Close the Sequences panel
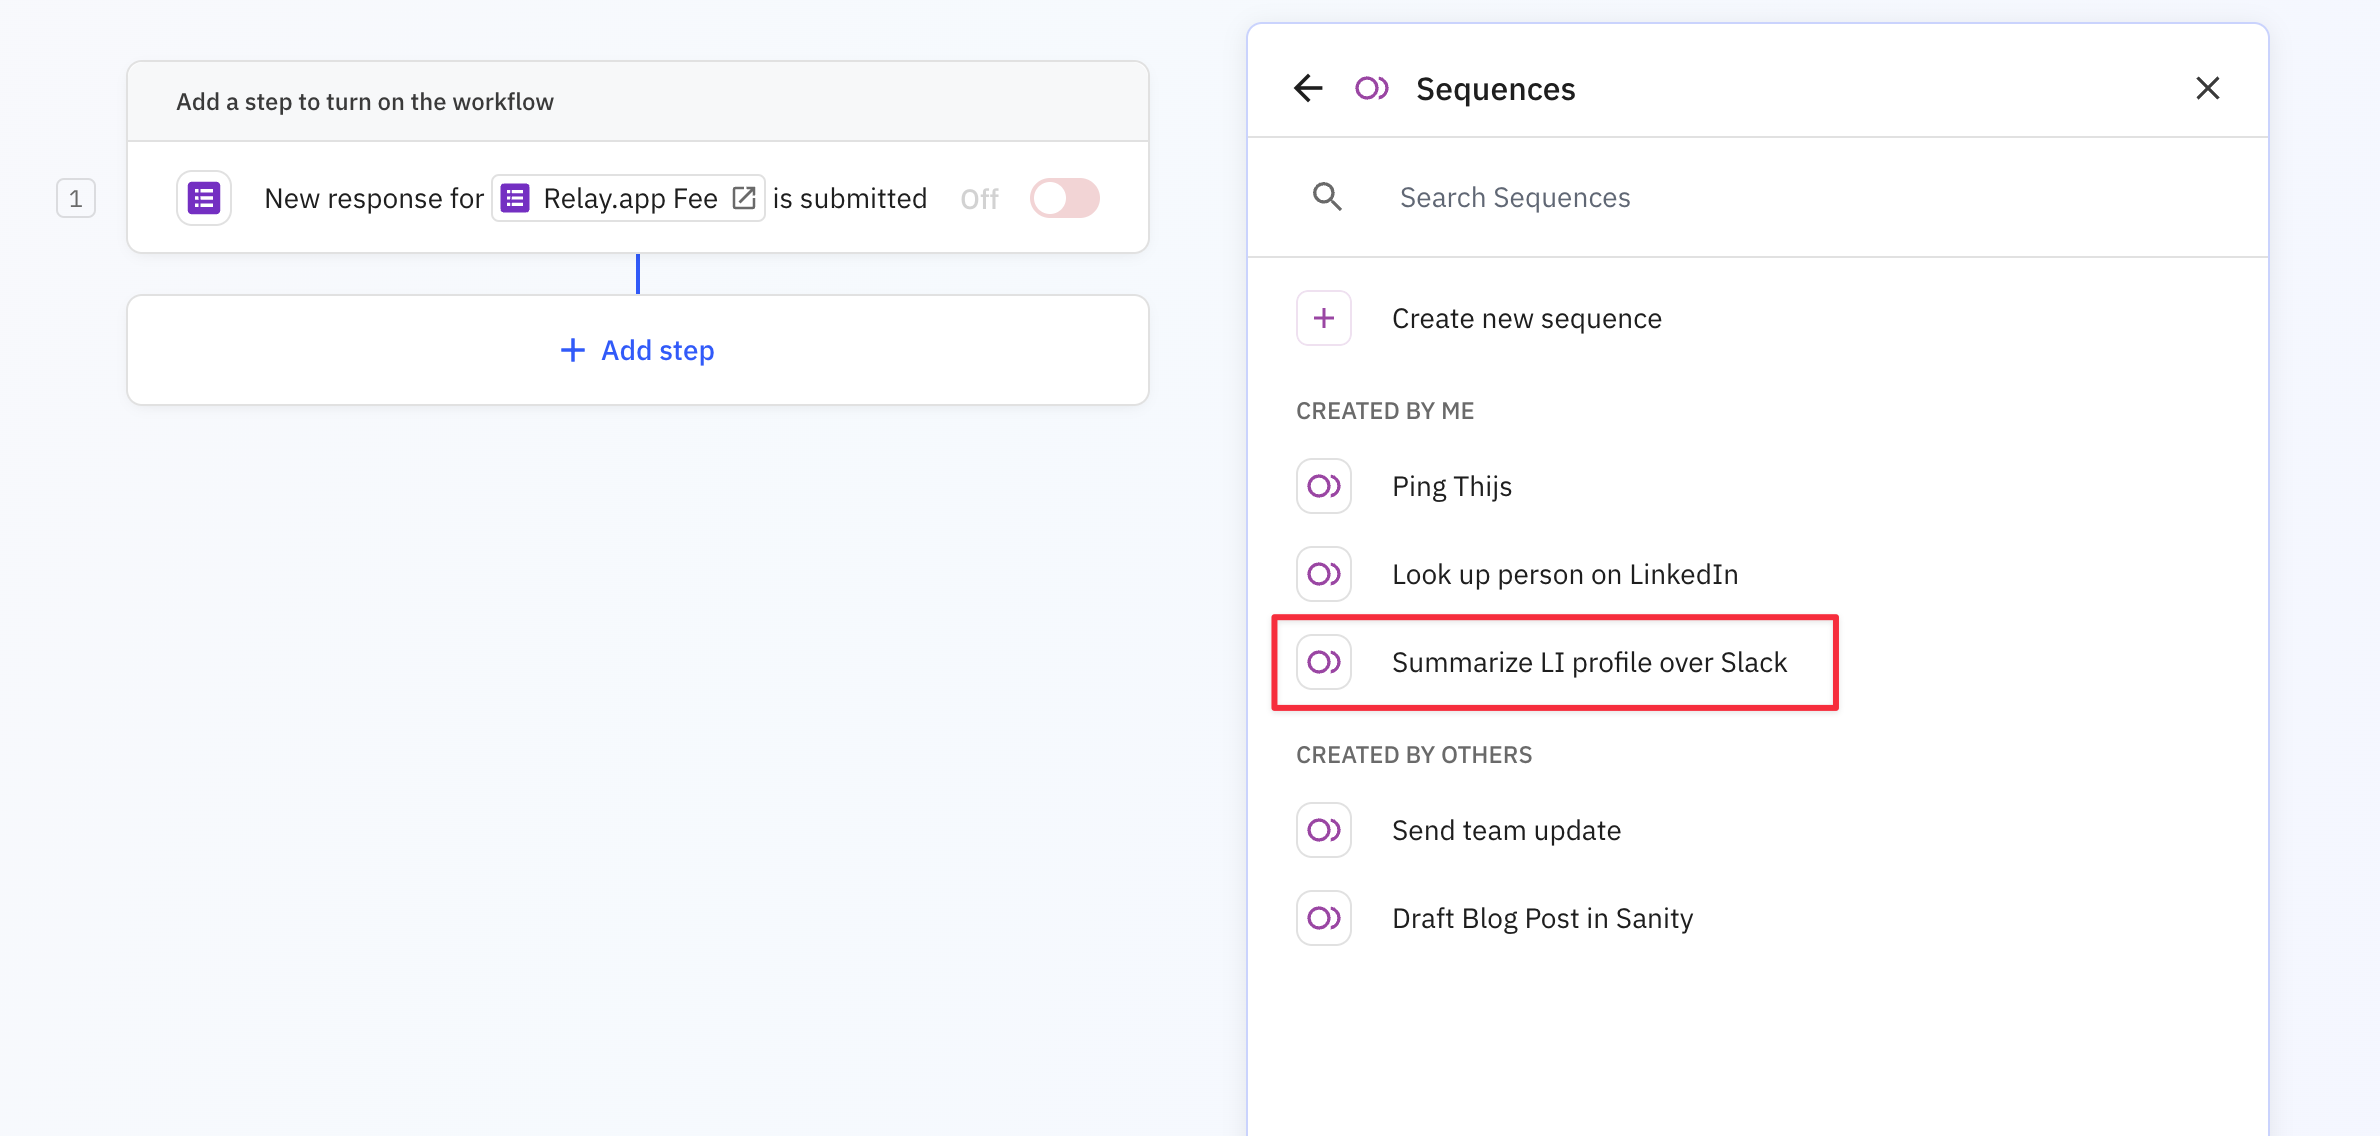Image resolution: width=2380 pixels, height=1136 pixels. coord(2208,88)
